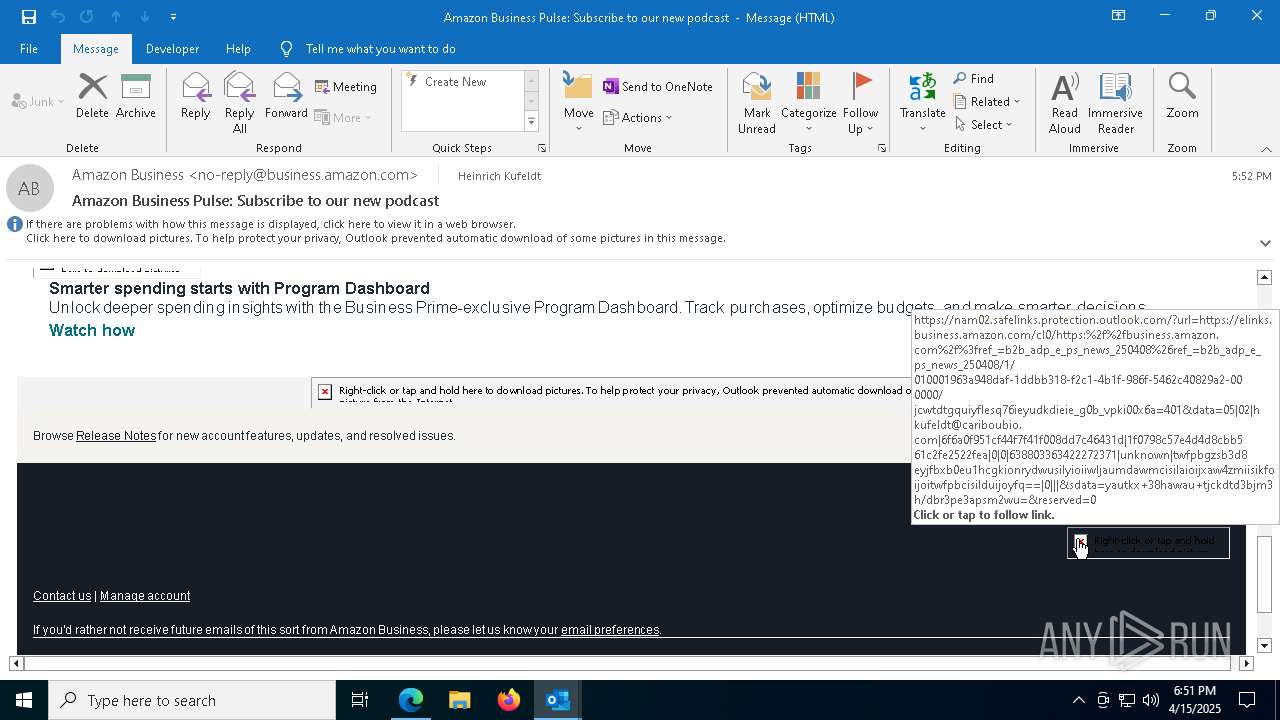Open Task View on the taskbar

coord(360,700)
